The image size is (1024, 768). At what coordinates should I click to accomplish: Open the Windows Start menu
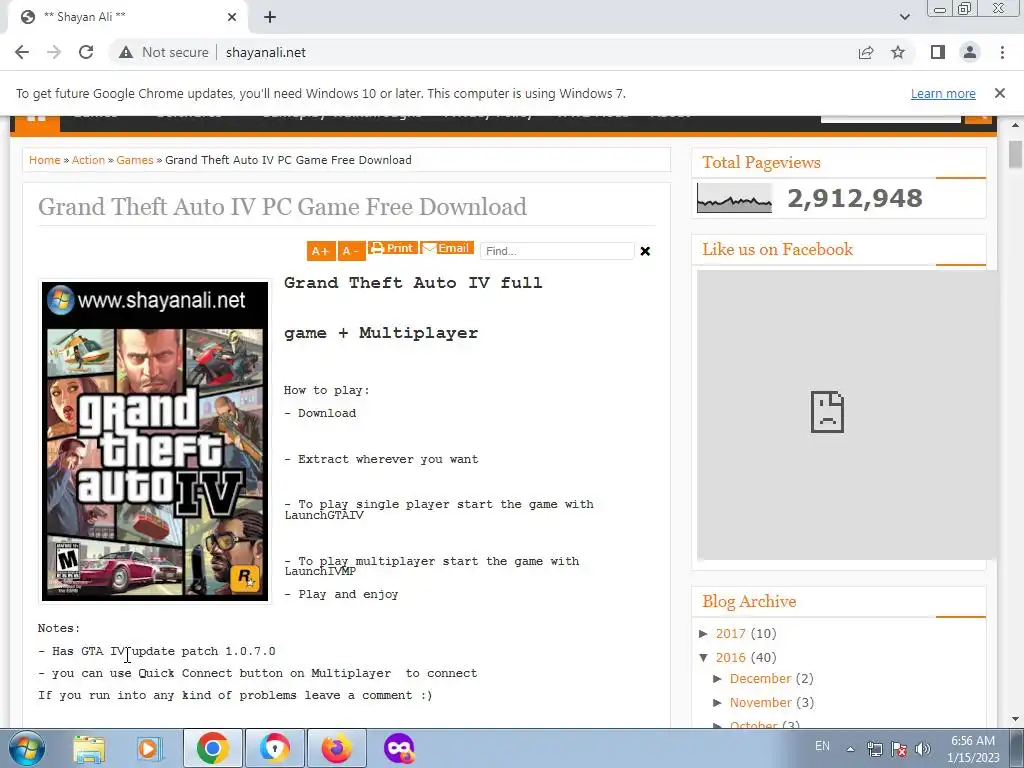(x=27, y=748)
